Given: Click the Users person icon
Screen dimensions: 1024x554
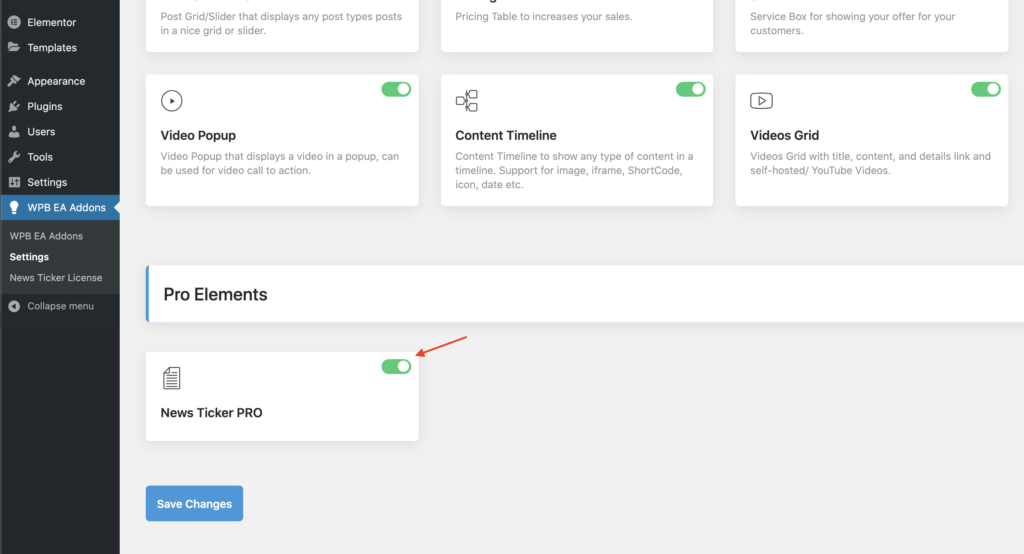Looking at the screenshot, I should tap(14, 131).
